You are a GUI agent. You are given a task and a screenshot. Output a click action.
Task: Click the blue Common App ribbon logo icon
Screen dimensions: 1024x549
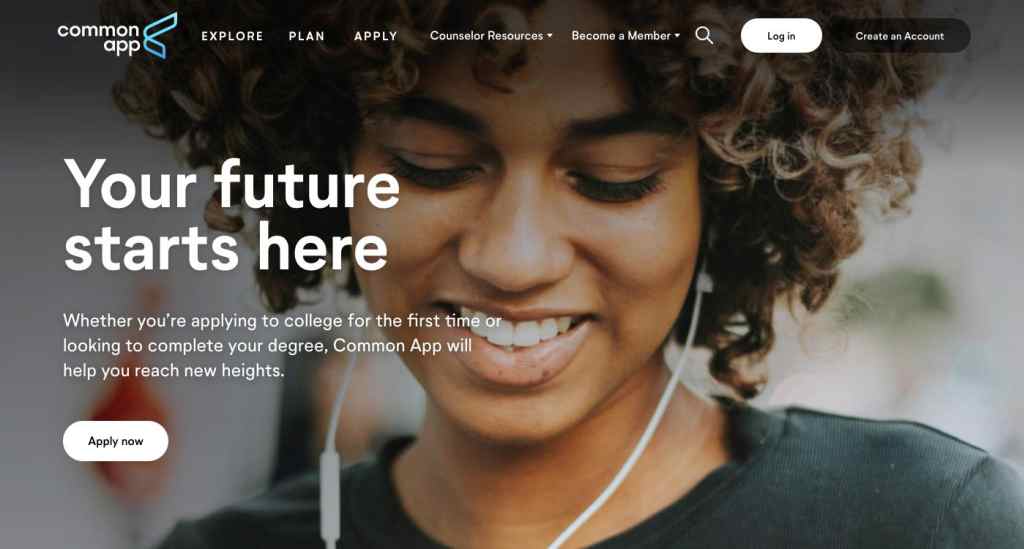pyautogui.click(x=160, y=35)
